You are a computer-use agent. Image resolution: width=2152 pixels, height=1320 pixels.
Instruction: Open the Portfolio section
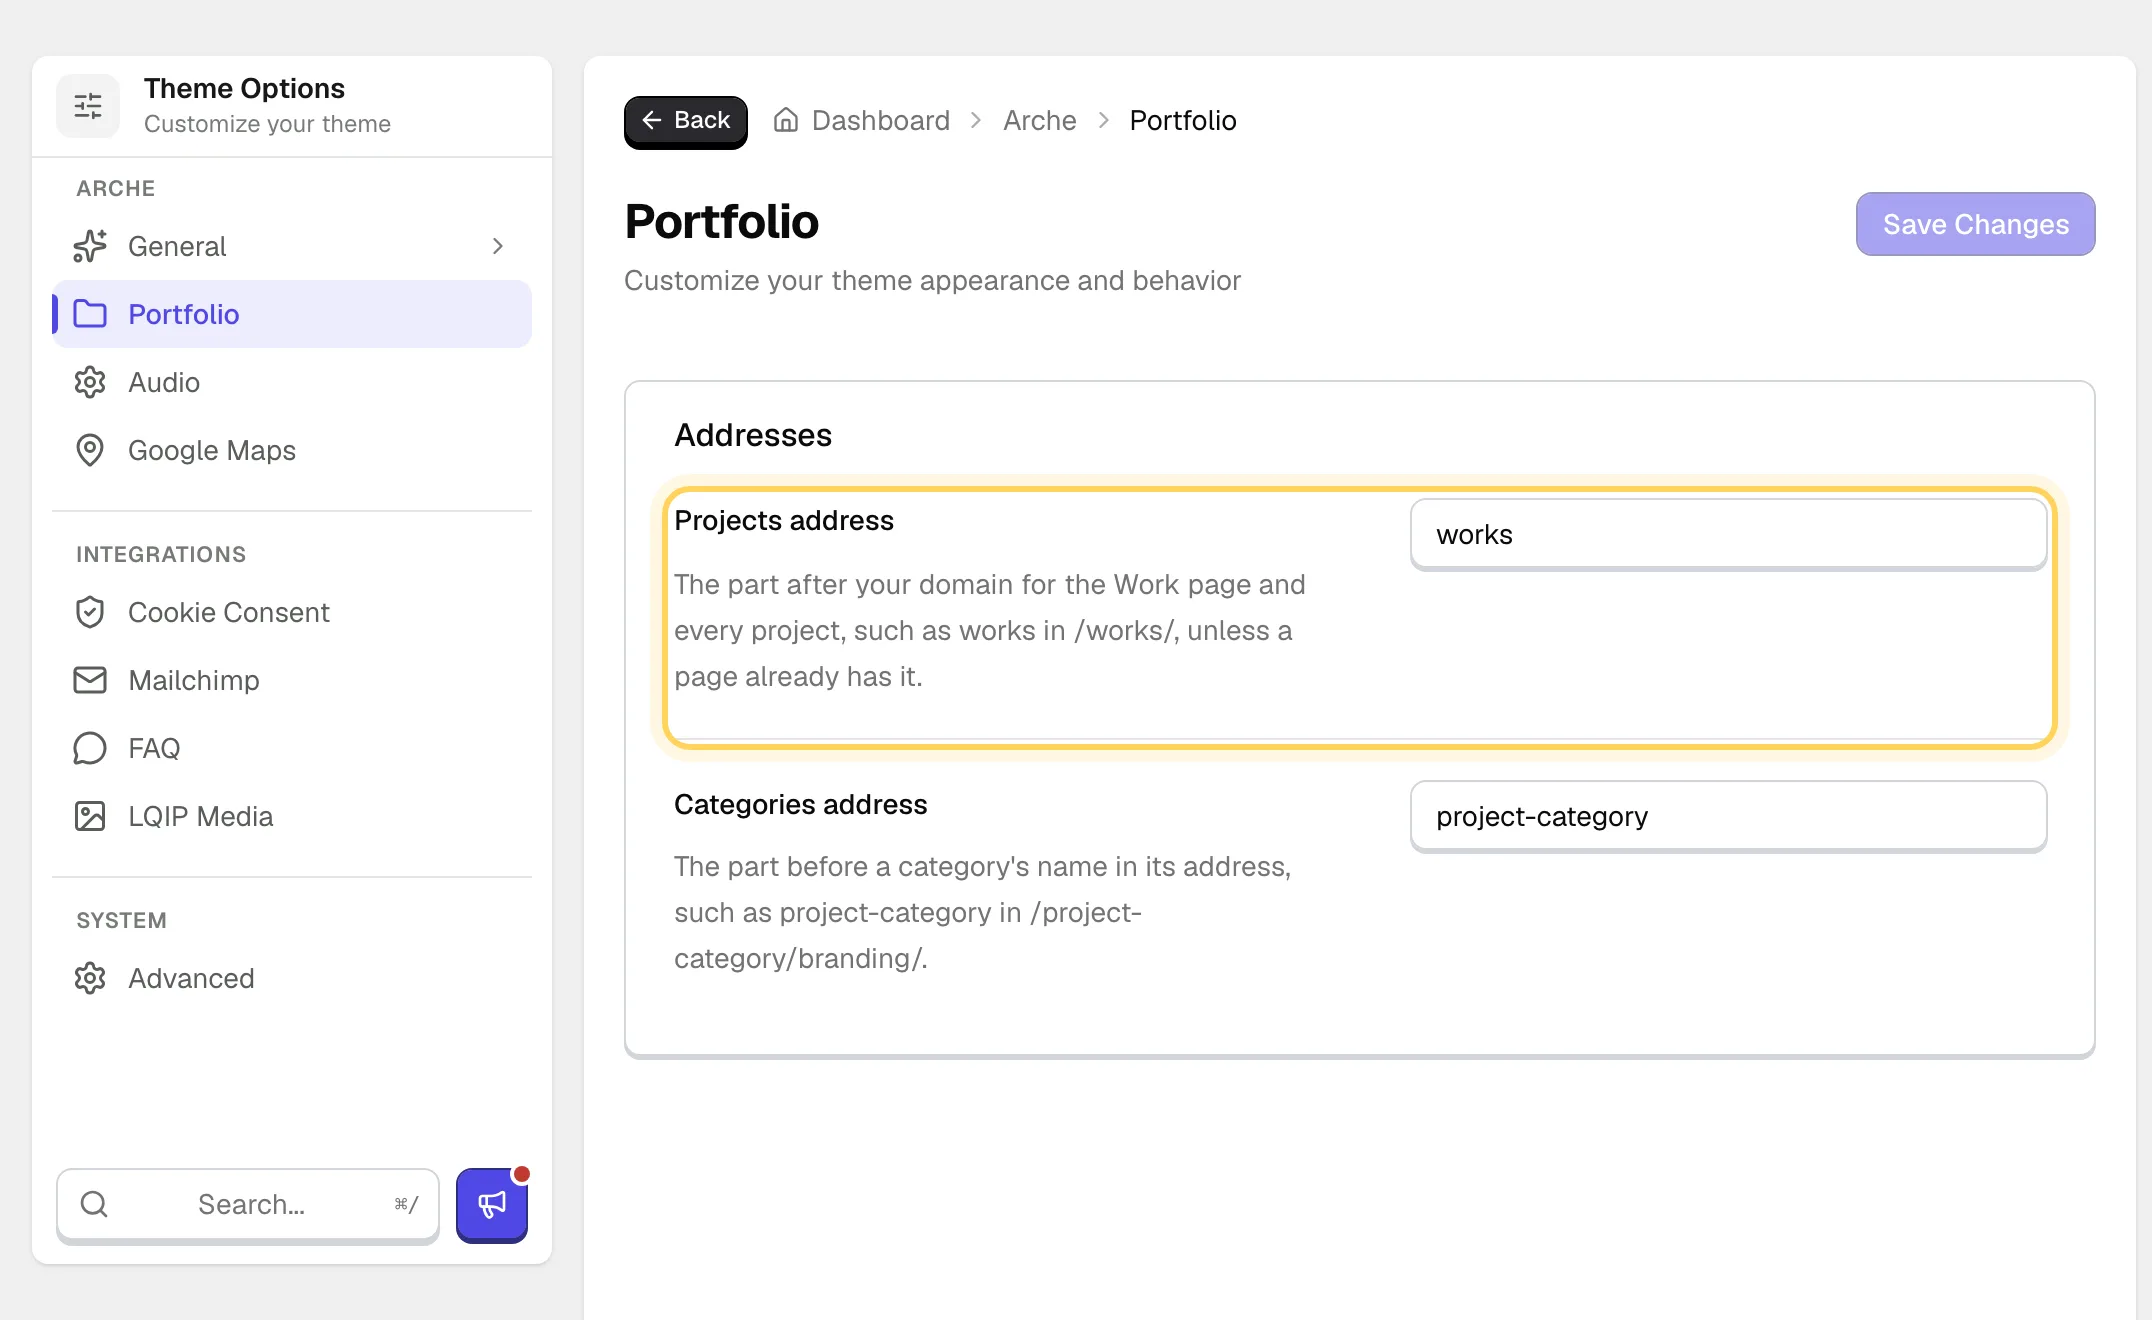(292, 314)
